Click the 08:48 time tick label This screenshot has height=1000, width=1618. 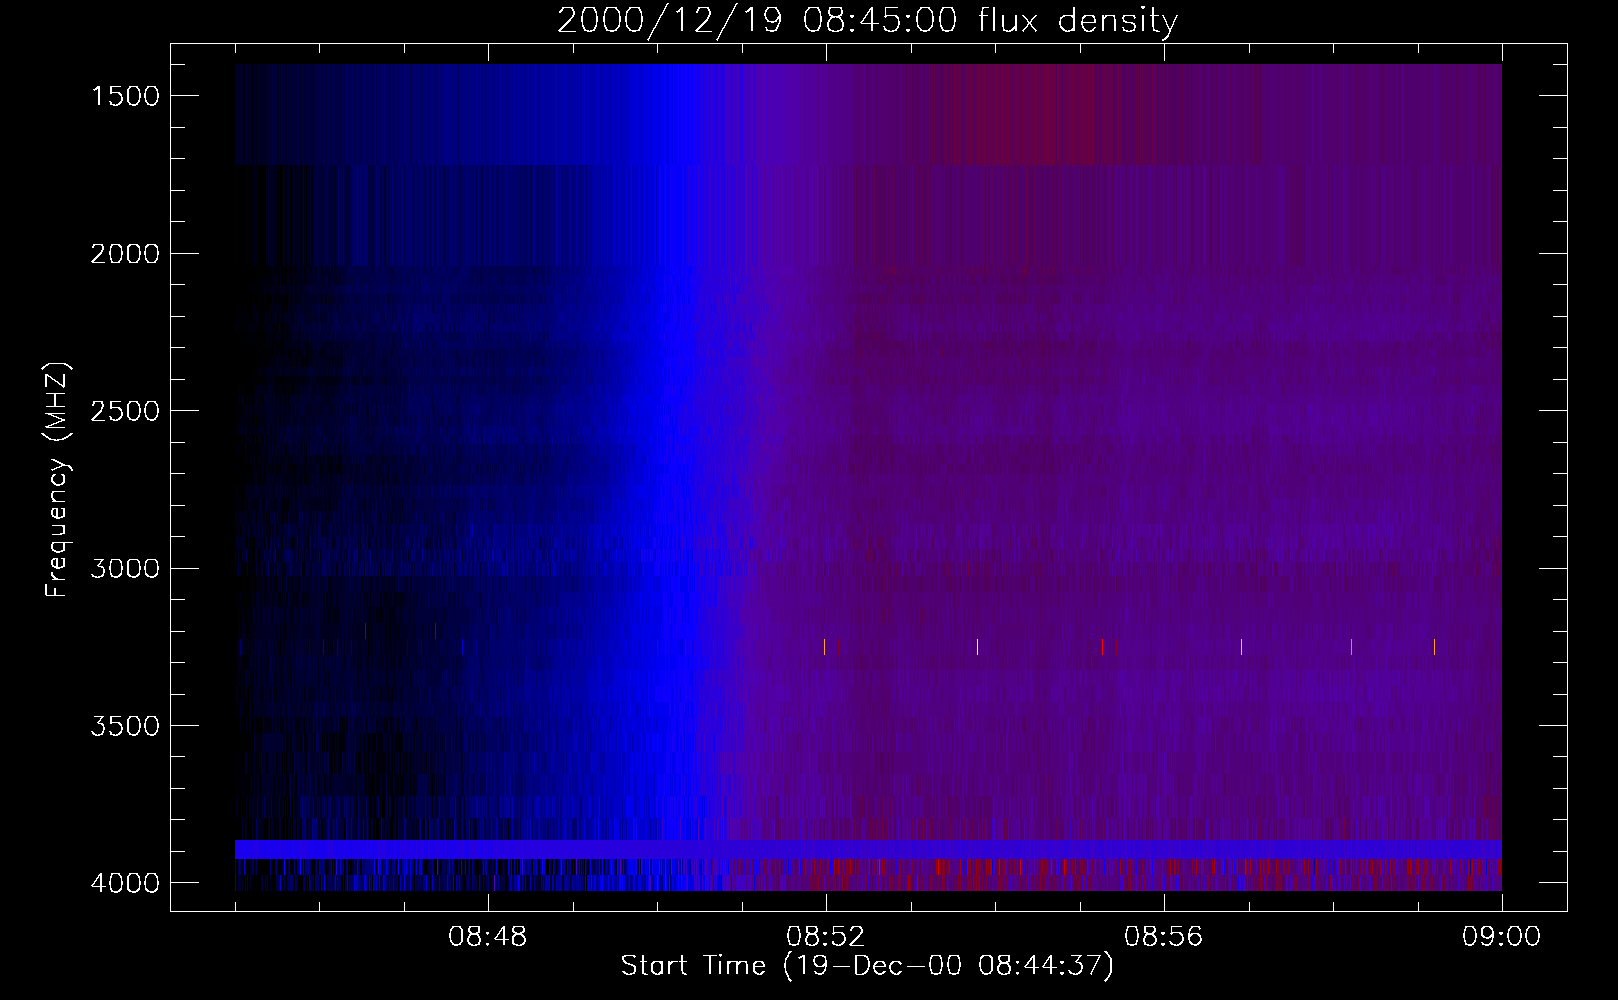click(488, 937)
